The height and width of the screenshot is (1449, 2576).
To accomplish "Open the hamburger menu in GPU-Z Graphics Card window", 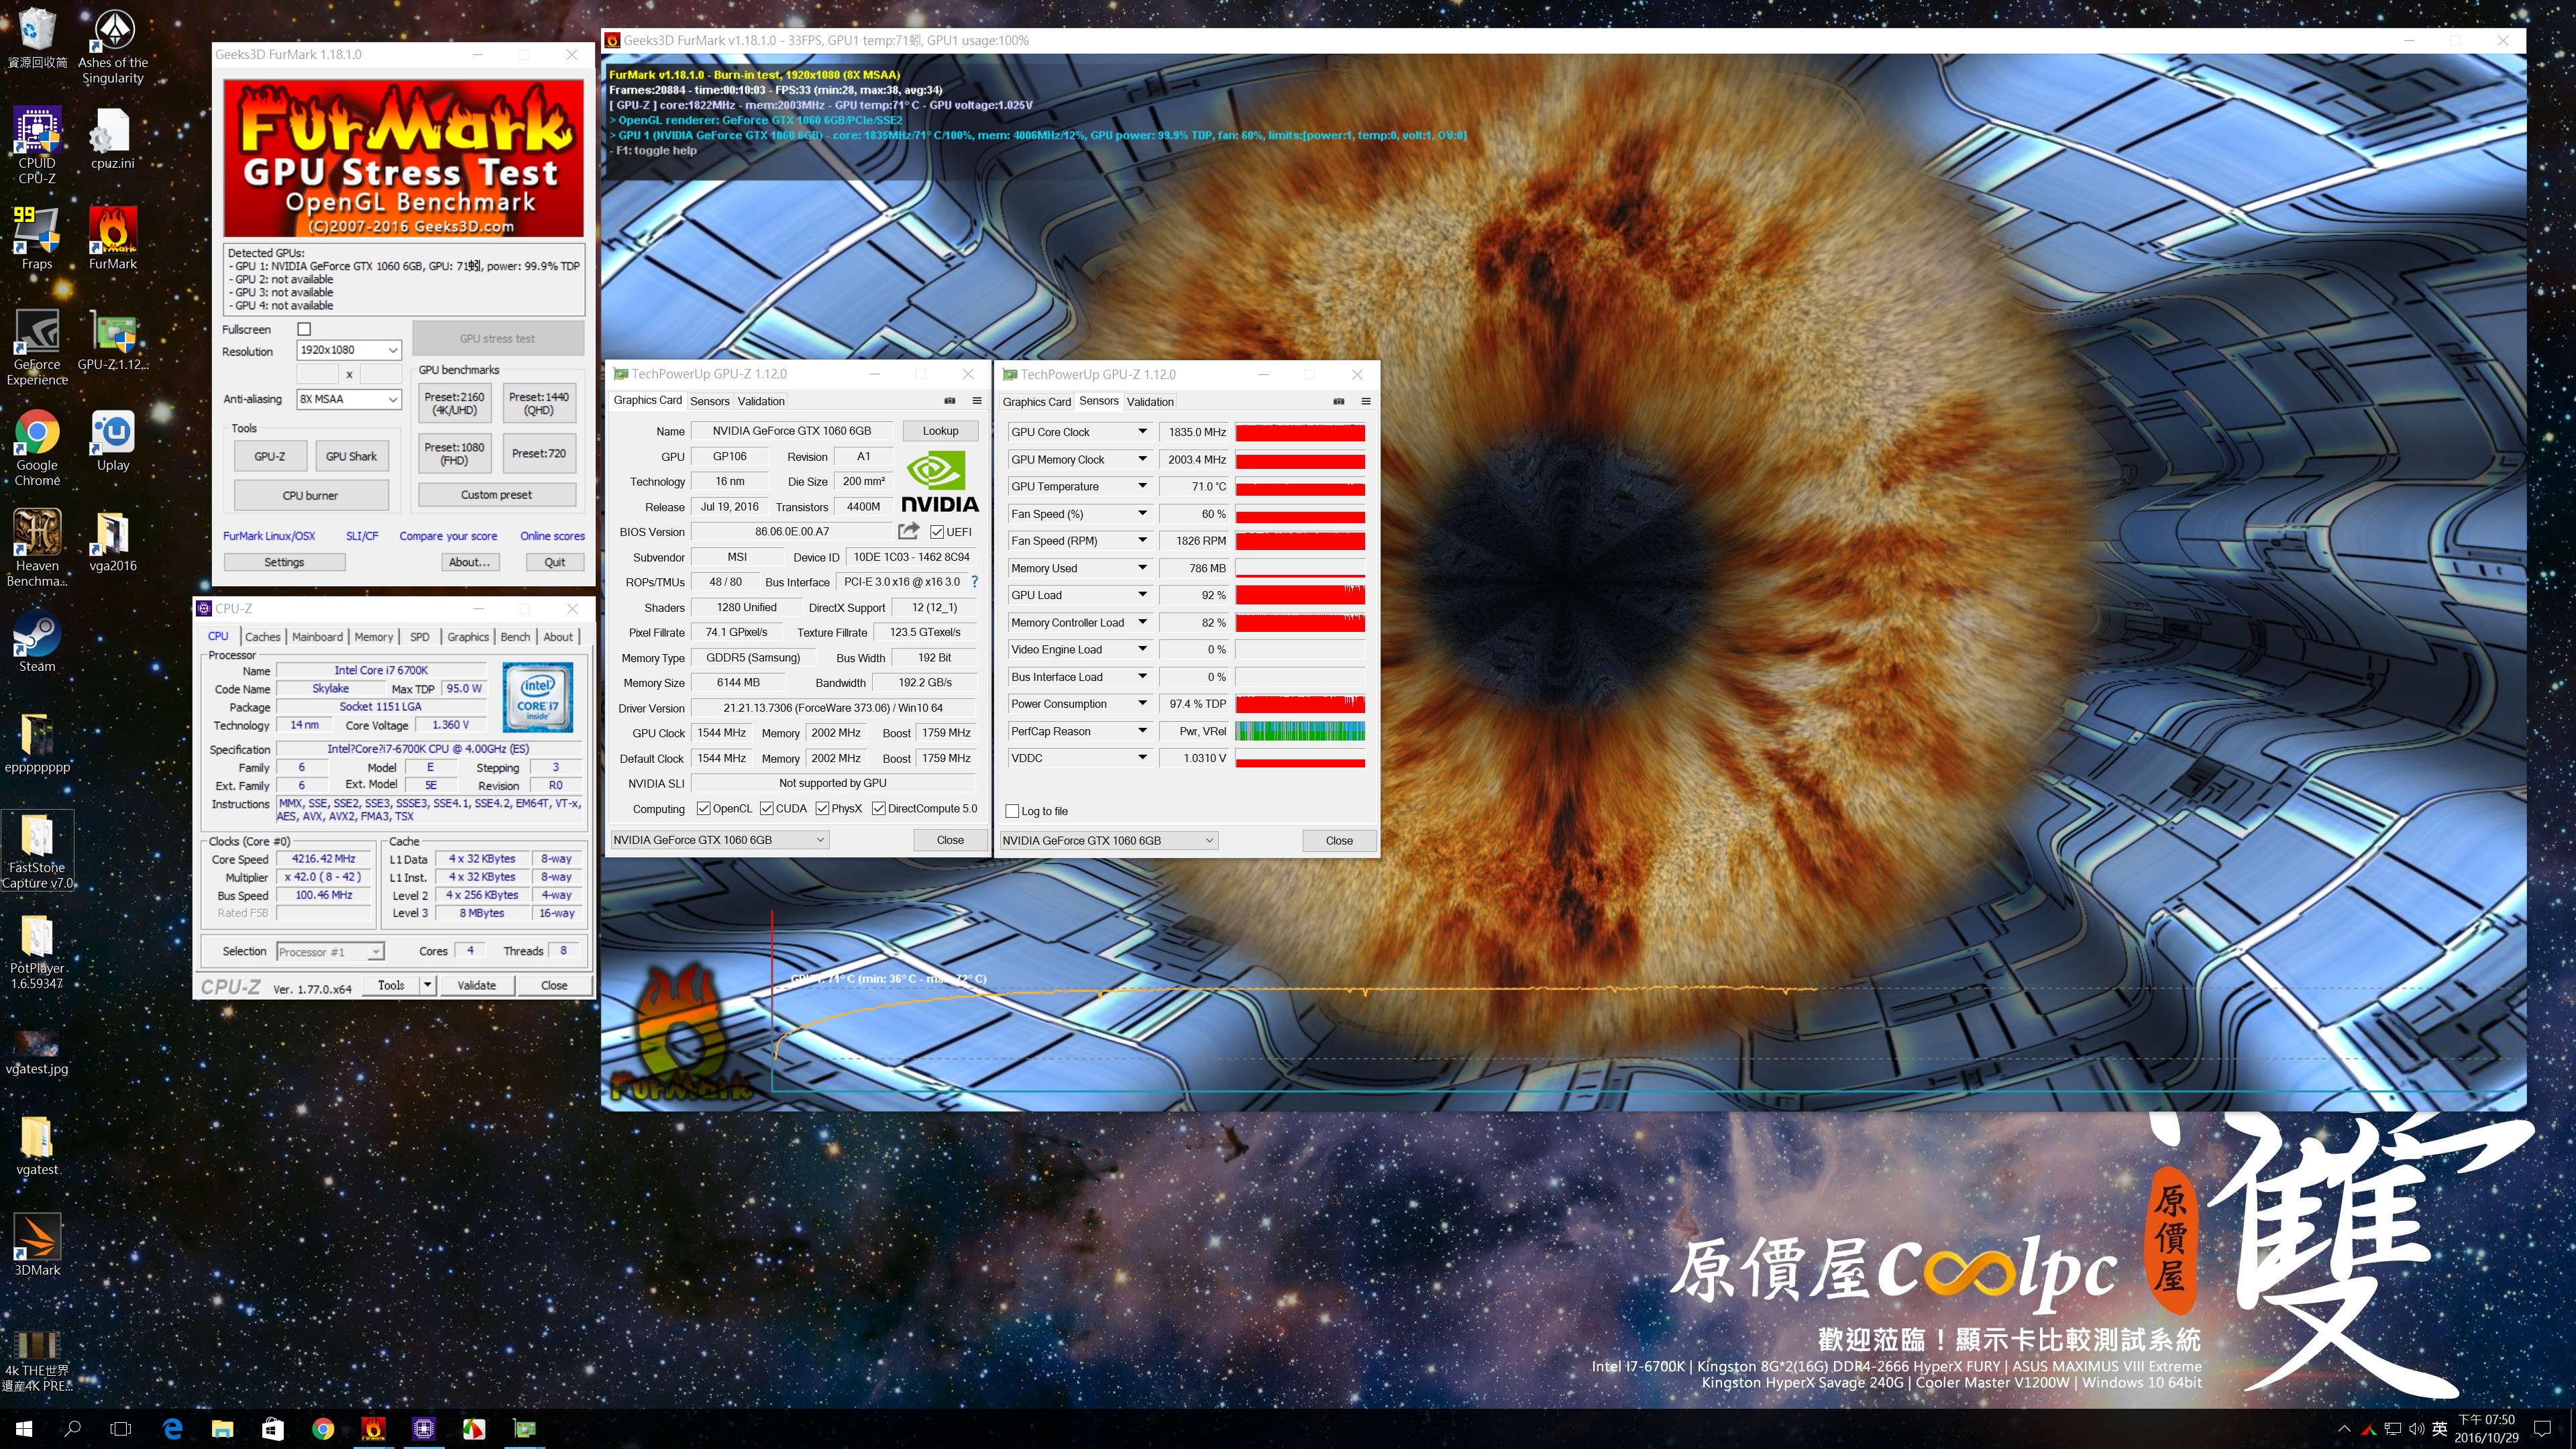I will (x=977, y=400).
